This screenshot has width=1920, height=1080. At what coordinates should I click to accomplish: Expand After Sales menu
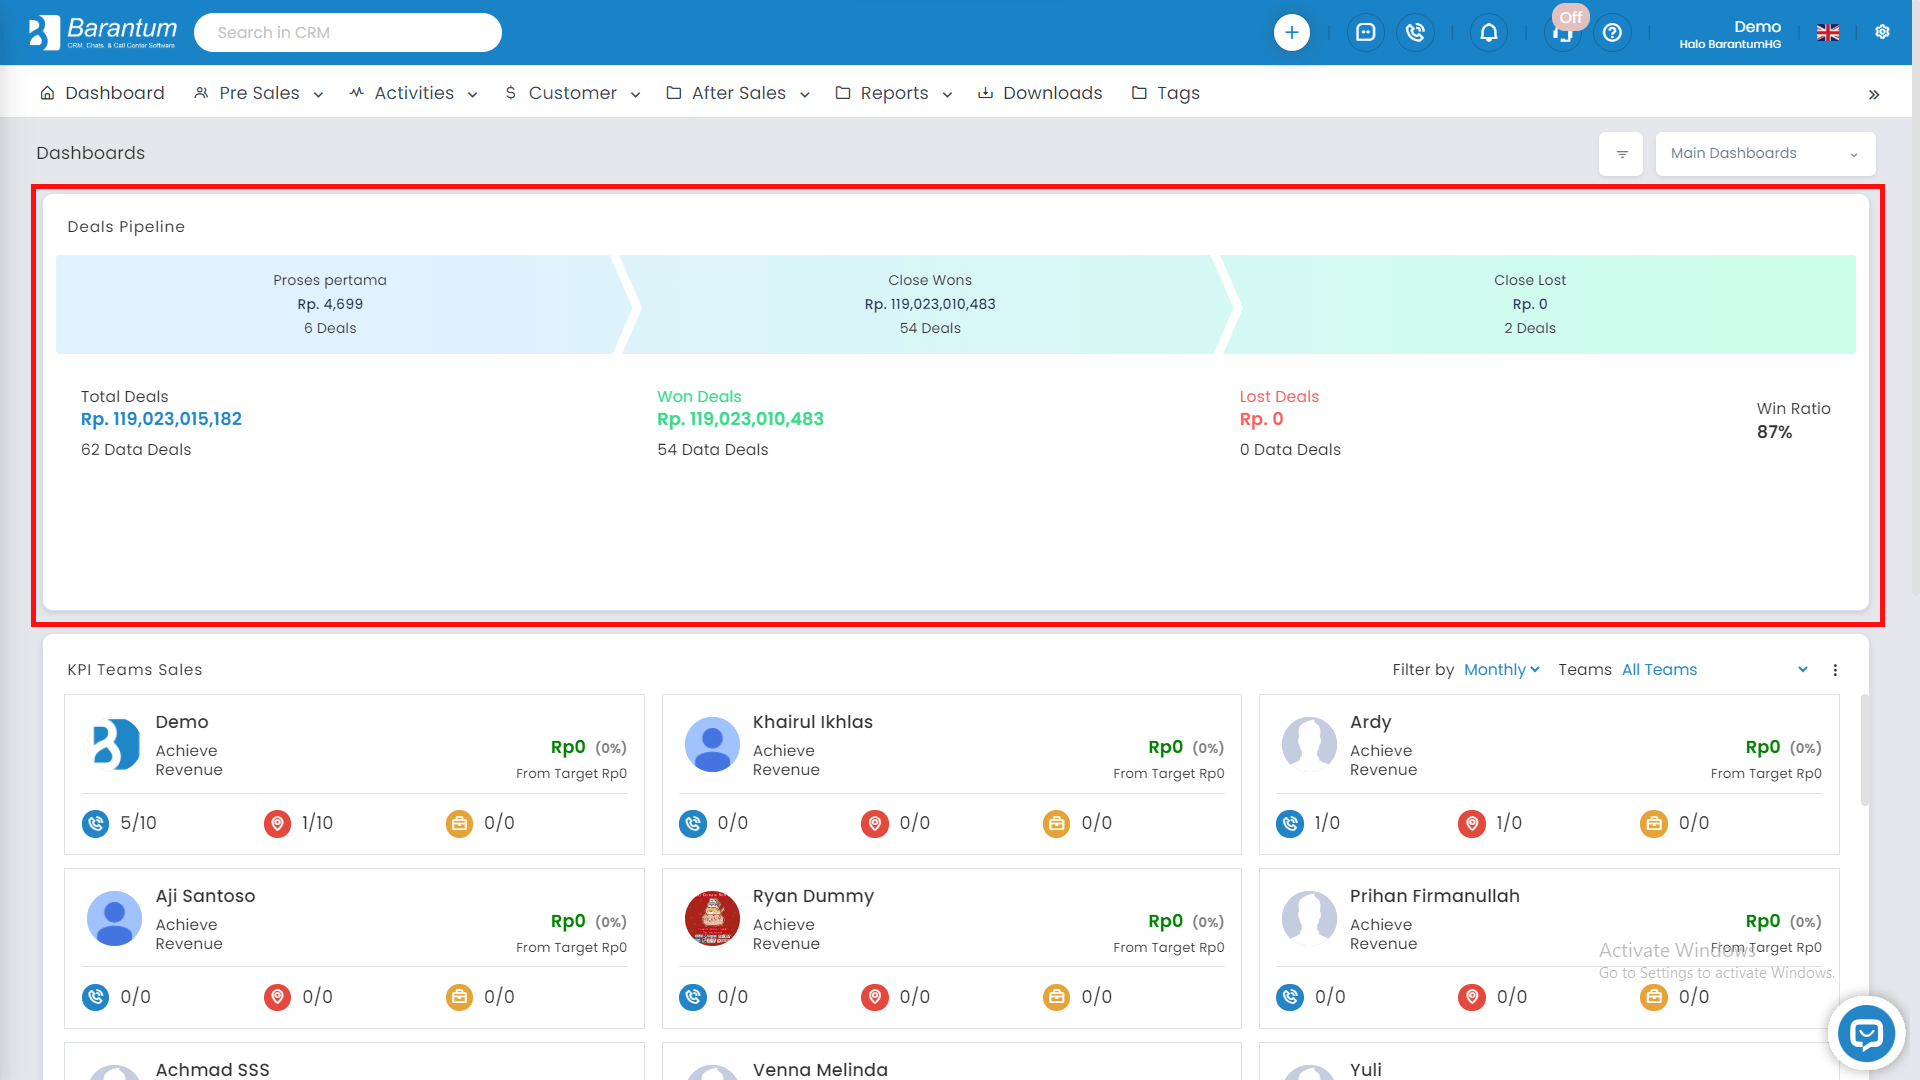pyautogui.click(x=738, y=93)
